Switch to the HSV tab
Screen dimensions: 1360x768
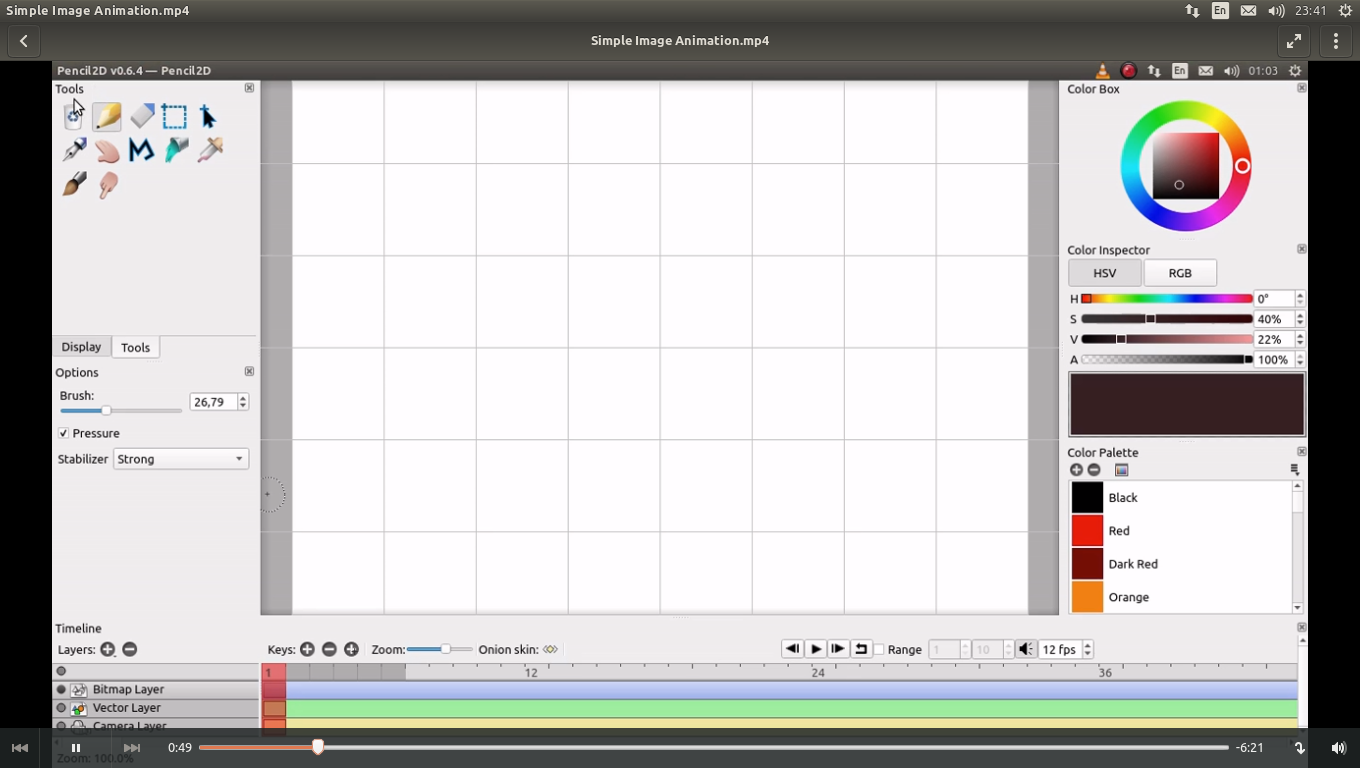(x=1104, y=272)
